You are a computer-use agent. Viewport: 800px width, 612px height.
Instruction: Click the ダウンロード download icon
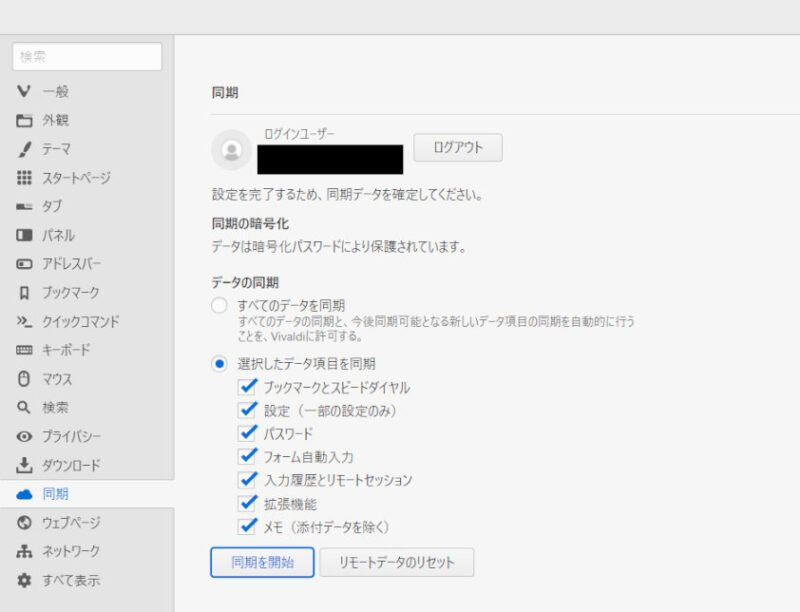pos(24,465)
